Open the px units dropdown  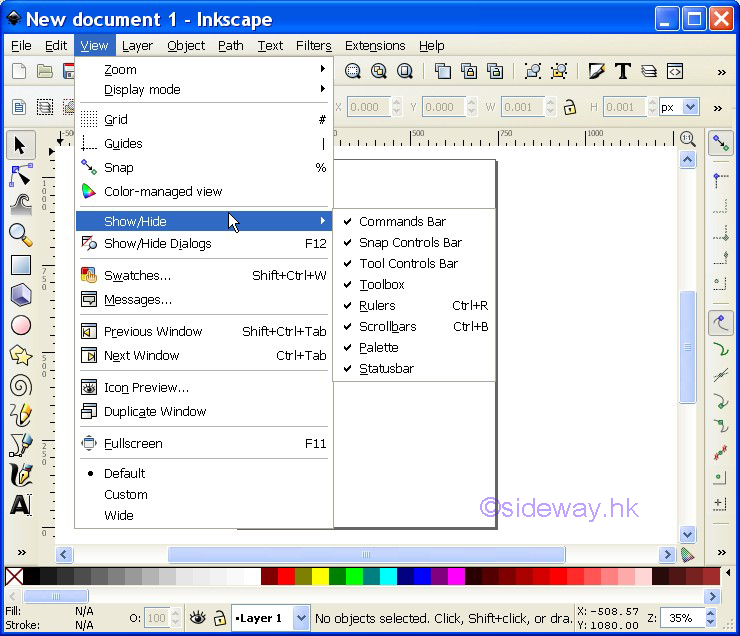click(678, 107)
